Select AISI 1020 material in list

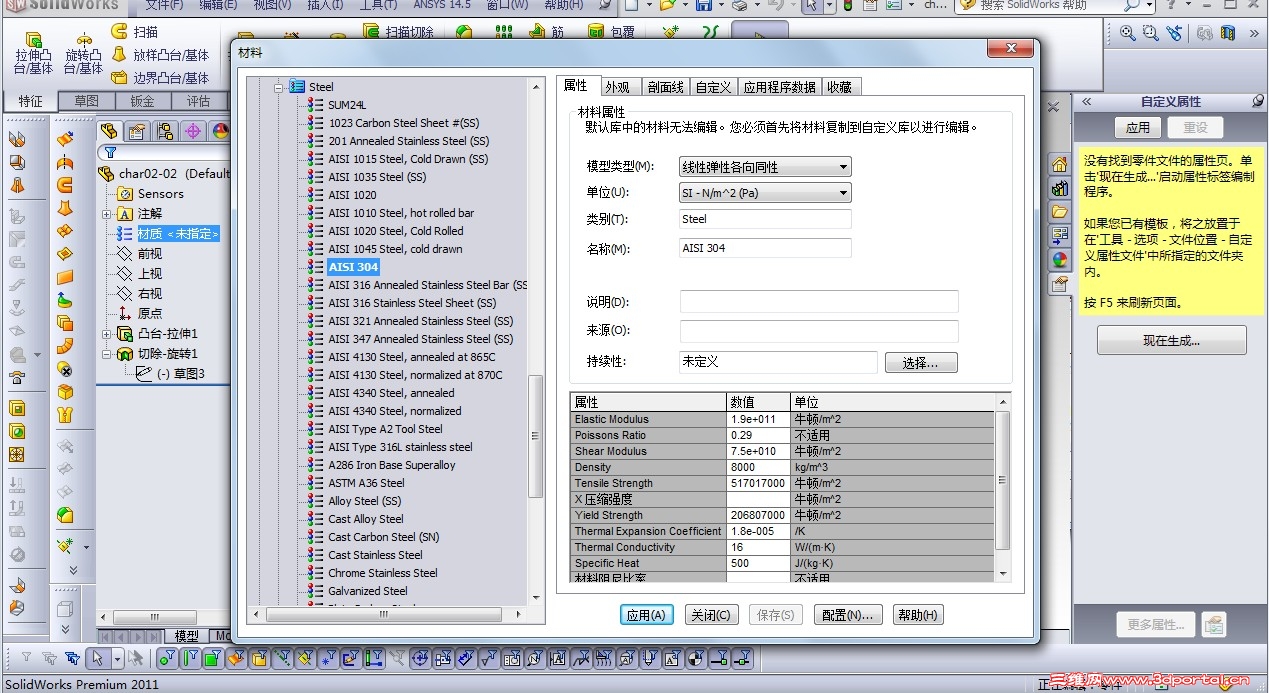[352, 195]
